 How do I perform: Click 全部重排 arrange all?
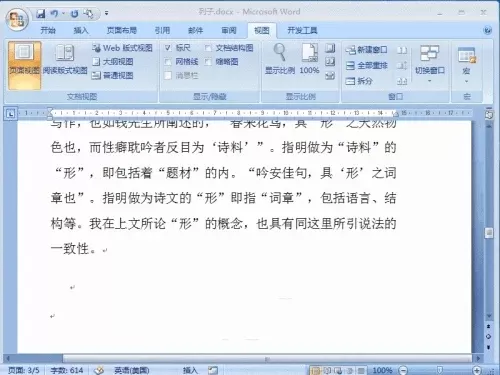[366, 65]
